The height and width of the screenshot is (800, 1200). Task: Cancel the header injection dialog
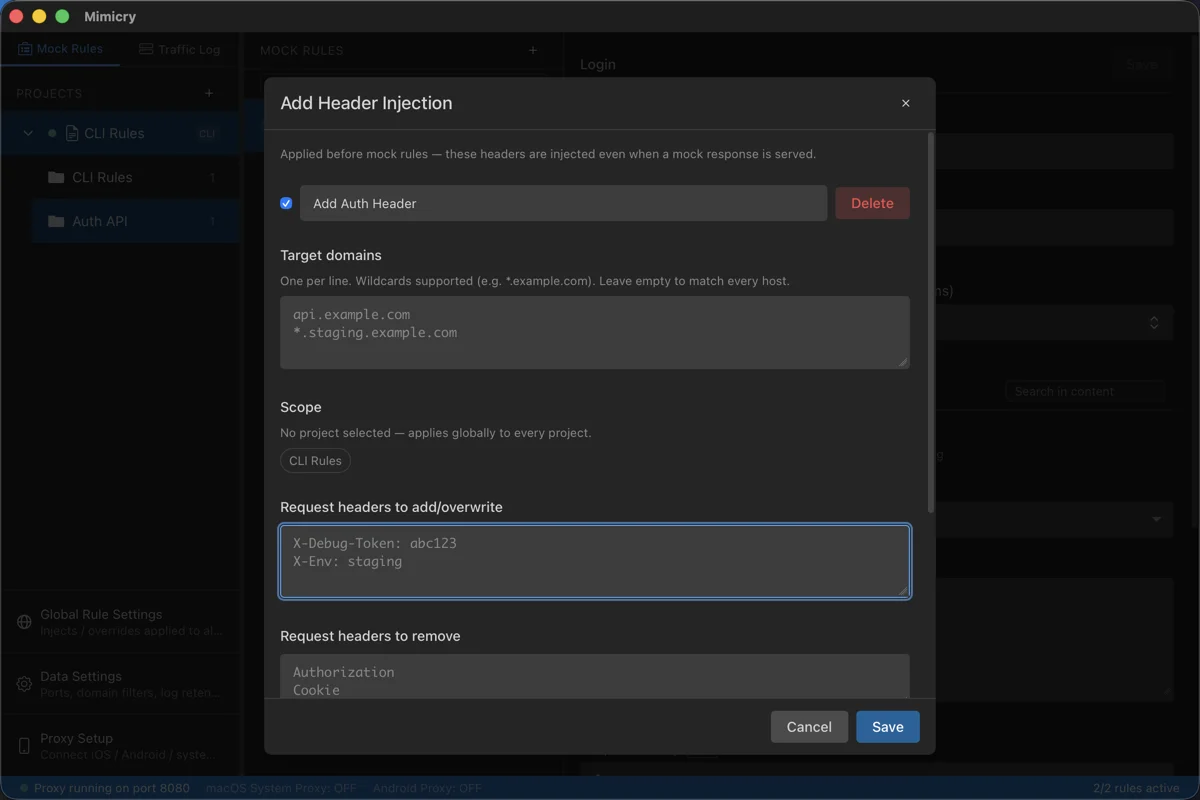[809, 727]
